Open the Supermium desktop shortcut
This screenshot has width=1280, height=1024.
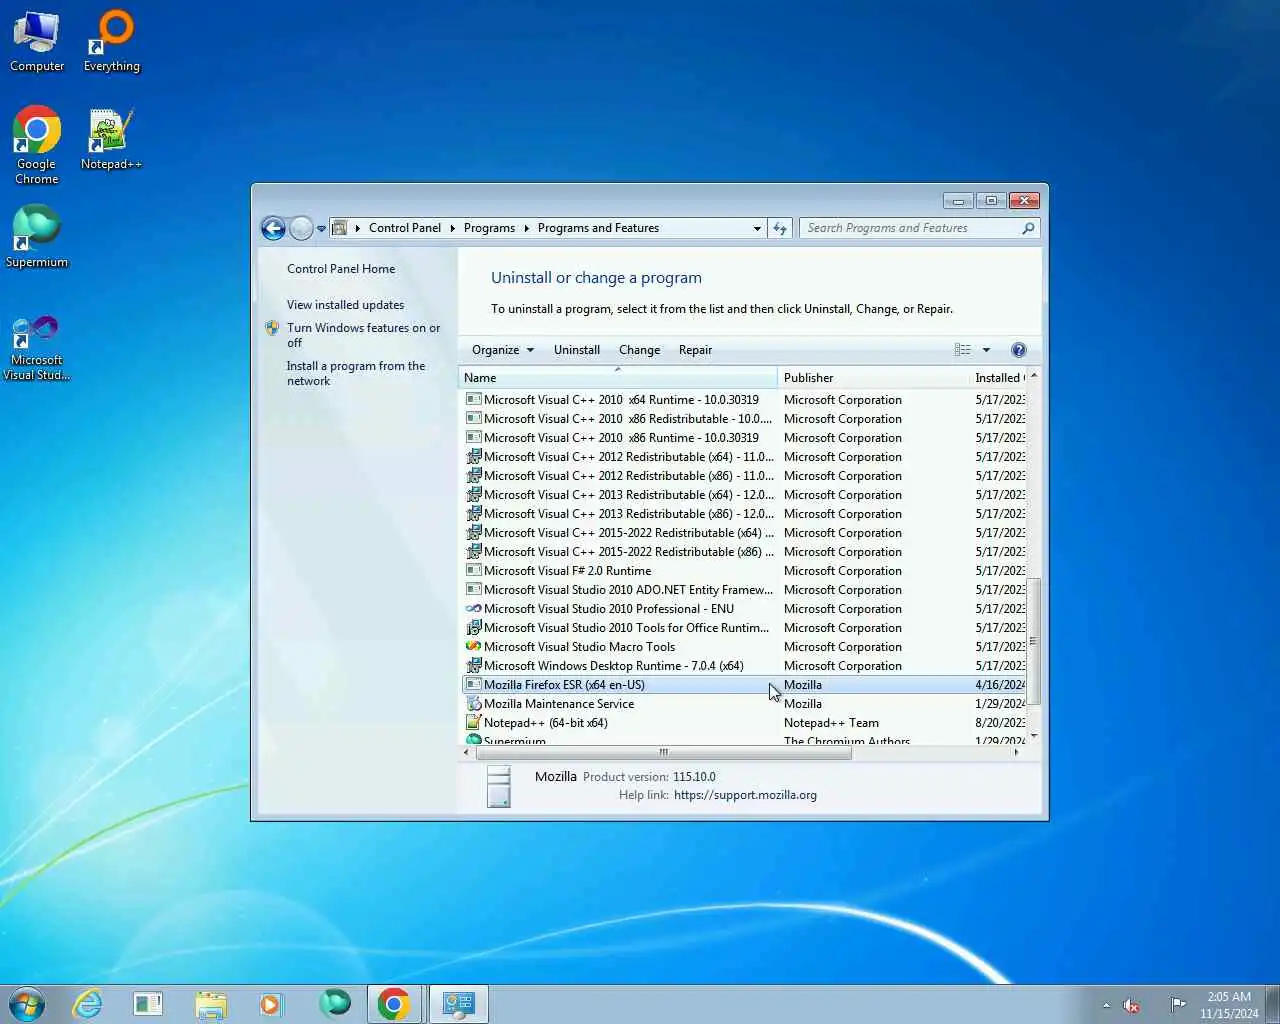(x=37, y=238)
